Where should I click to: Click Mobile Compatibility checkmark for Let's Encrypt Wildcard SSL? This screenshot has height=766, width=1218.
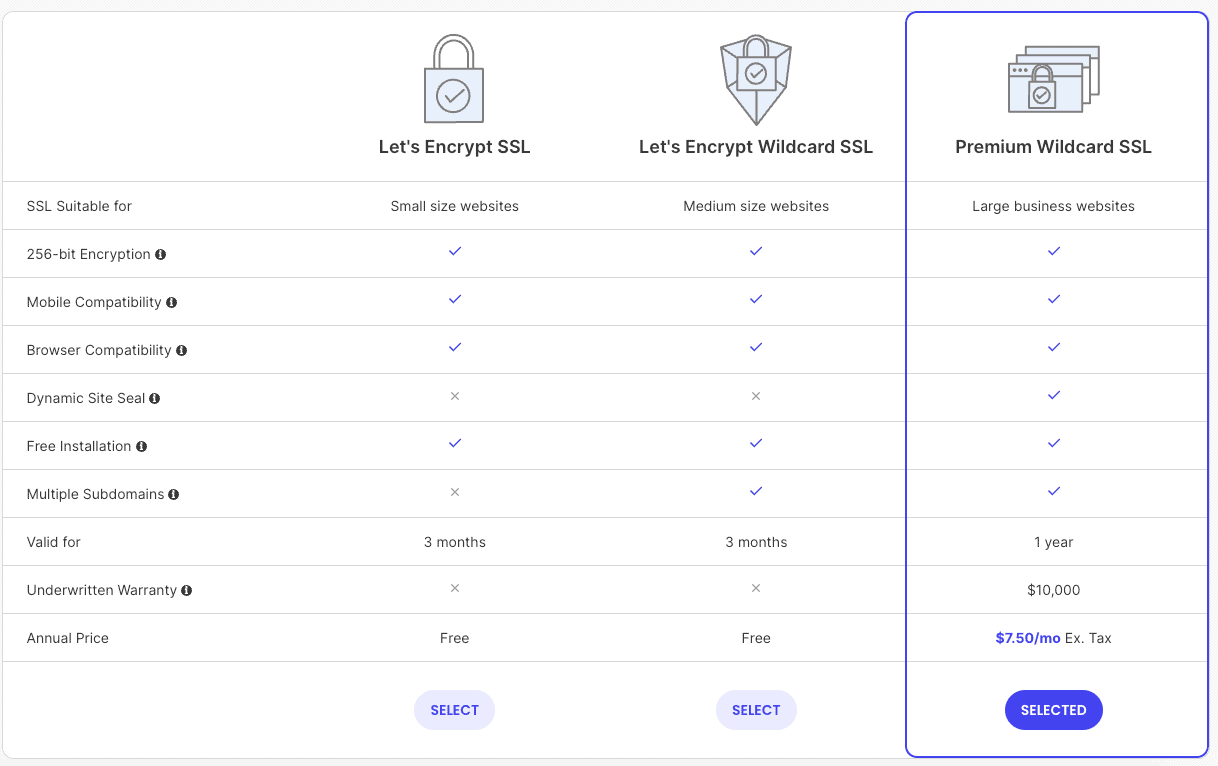pyautogui.click(x=756, y=299)
